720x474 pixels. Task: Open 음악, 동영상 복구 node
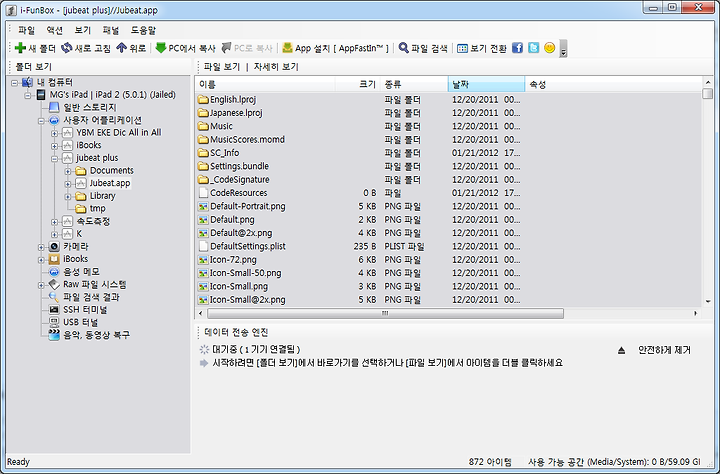click(x=96, y=335)
